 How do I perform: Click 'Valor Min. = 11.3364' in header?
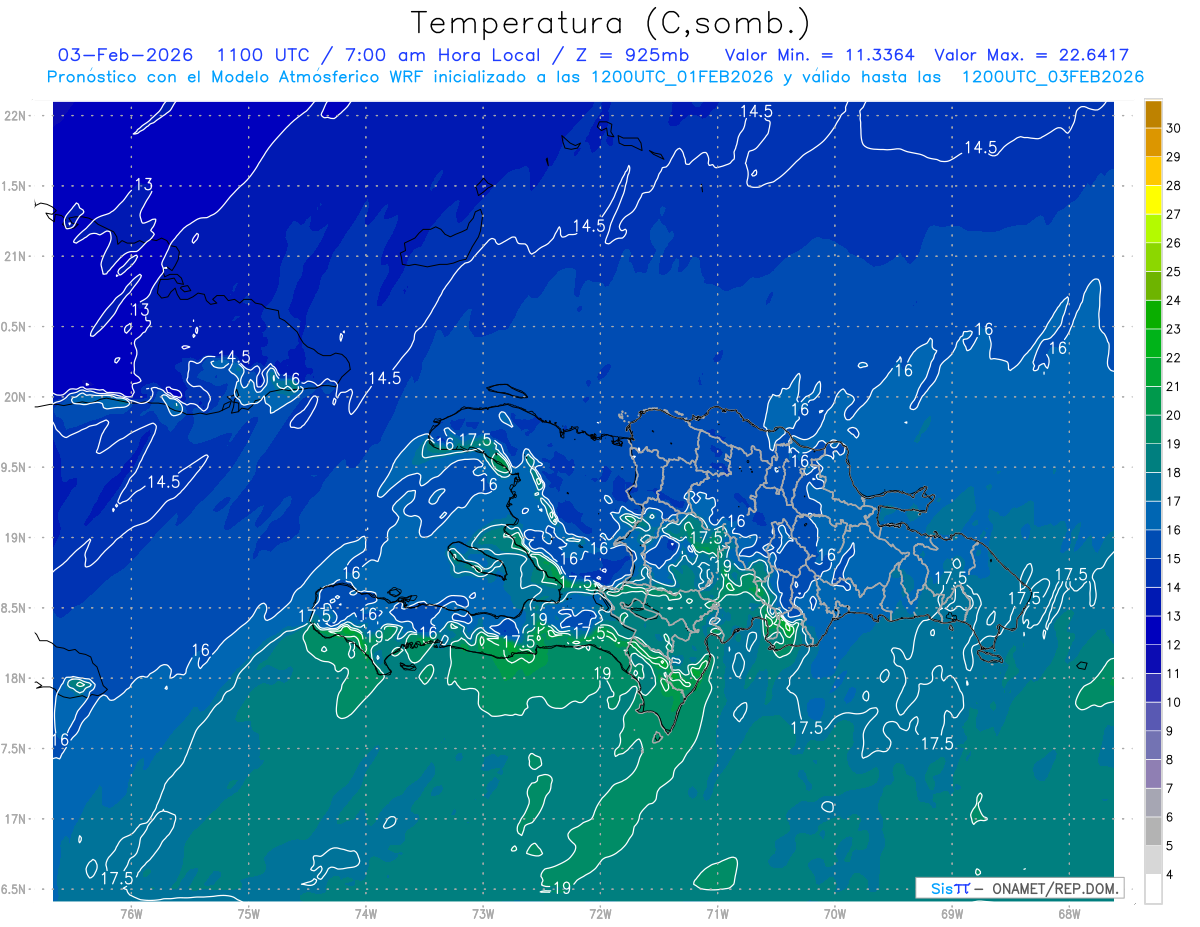(x=819, y=55)
